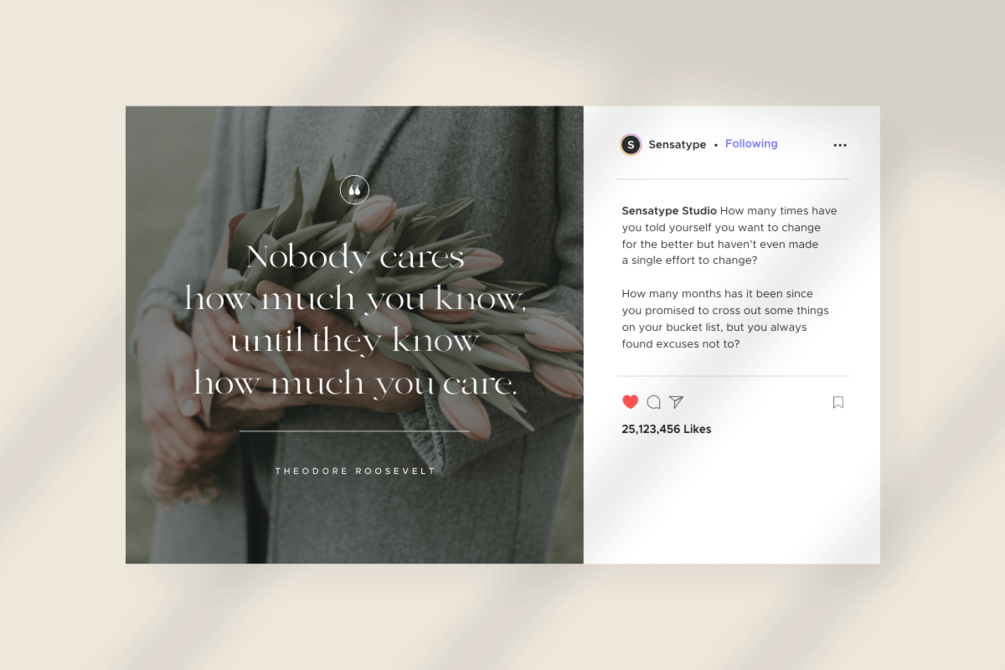This screenshot has width=1005, height=670.
Task: Click the tulip bouquet photo
Action: (354, 335)
